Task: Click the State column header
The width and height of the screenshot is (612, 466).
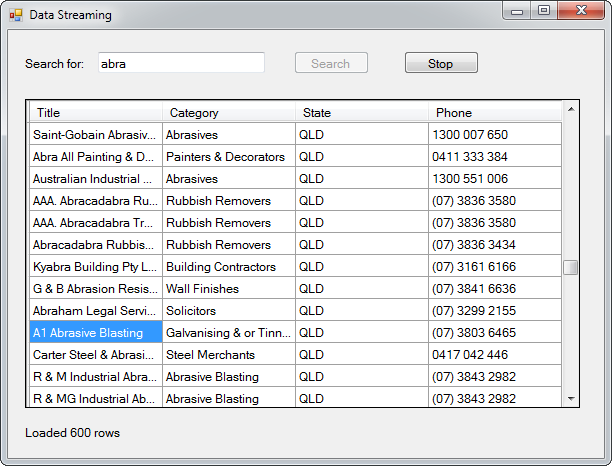Action: click(x=362, y=113)
